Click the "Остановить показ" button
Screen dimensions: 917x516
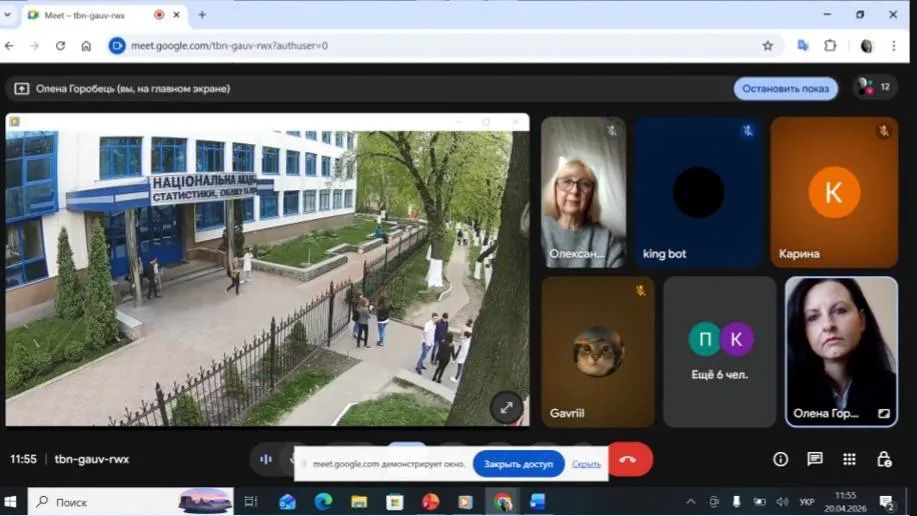pyautogui.click(x=785, y=88)
